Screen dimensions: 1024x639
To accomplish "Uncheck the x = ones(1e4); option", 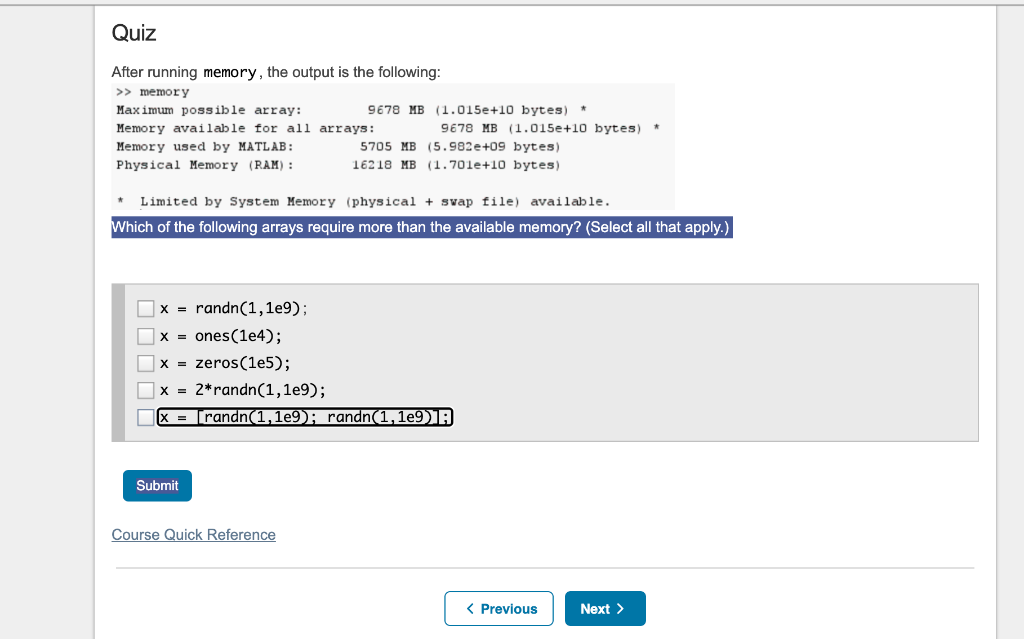I will [x=145, y=335].
